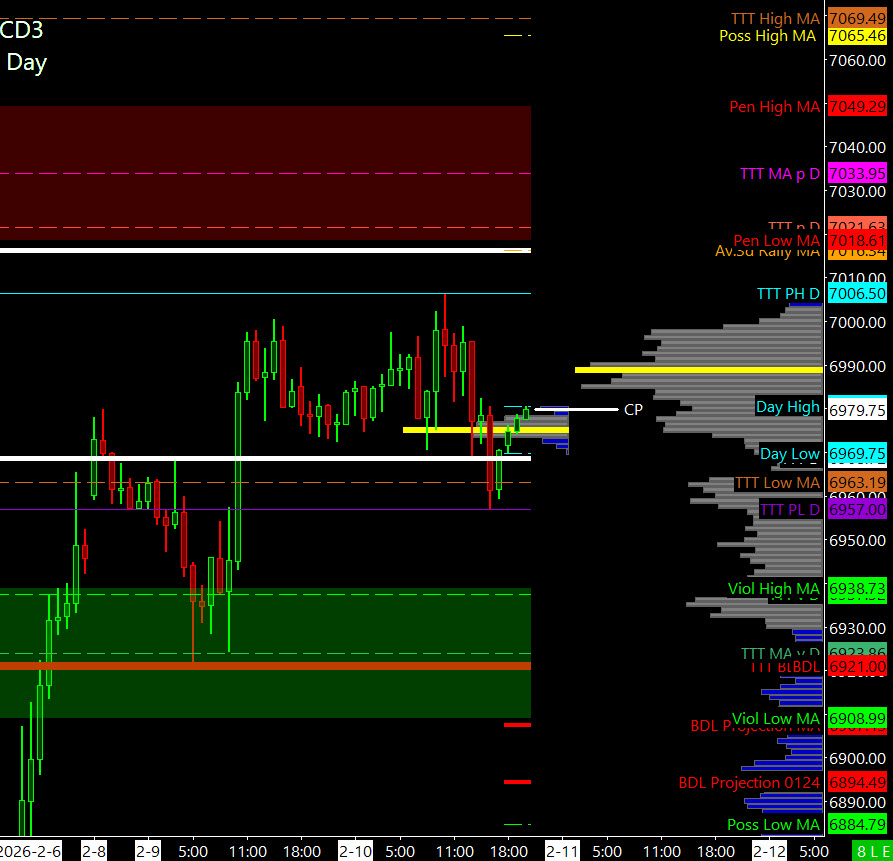Select the cyan TTT PH D tag 7006.50

857,293
